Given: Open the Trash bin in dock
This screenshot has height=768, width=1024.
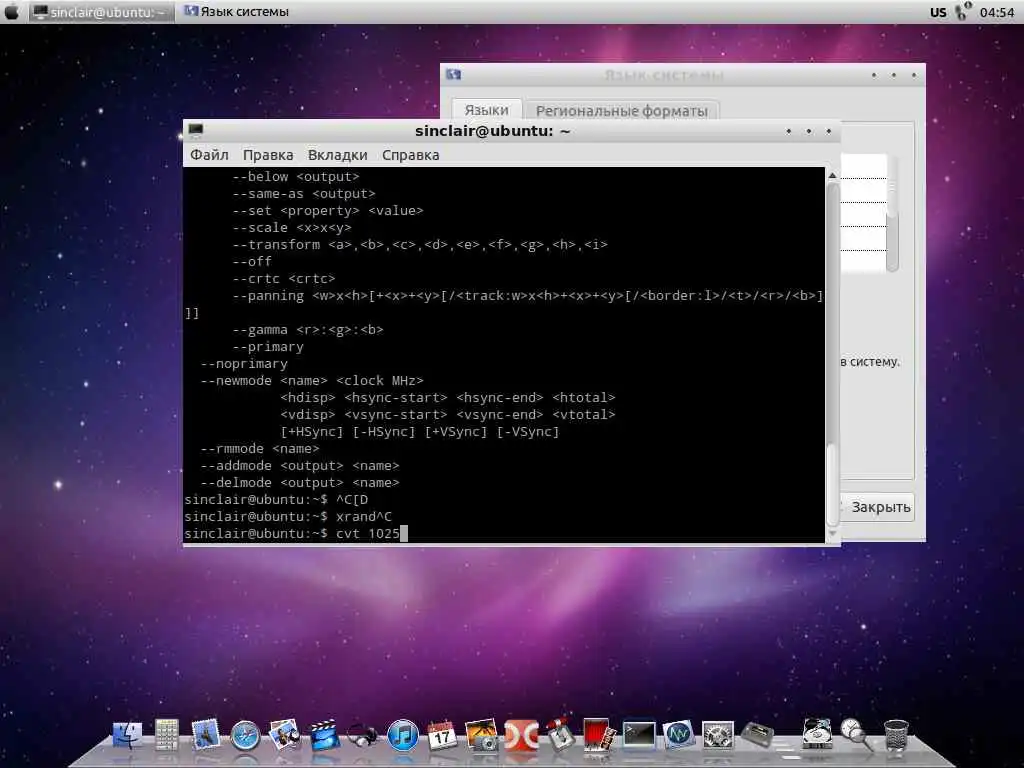Looking at the screenshot, I should tap(895, 736).
